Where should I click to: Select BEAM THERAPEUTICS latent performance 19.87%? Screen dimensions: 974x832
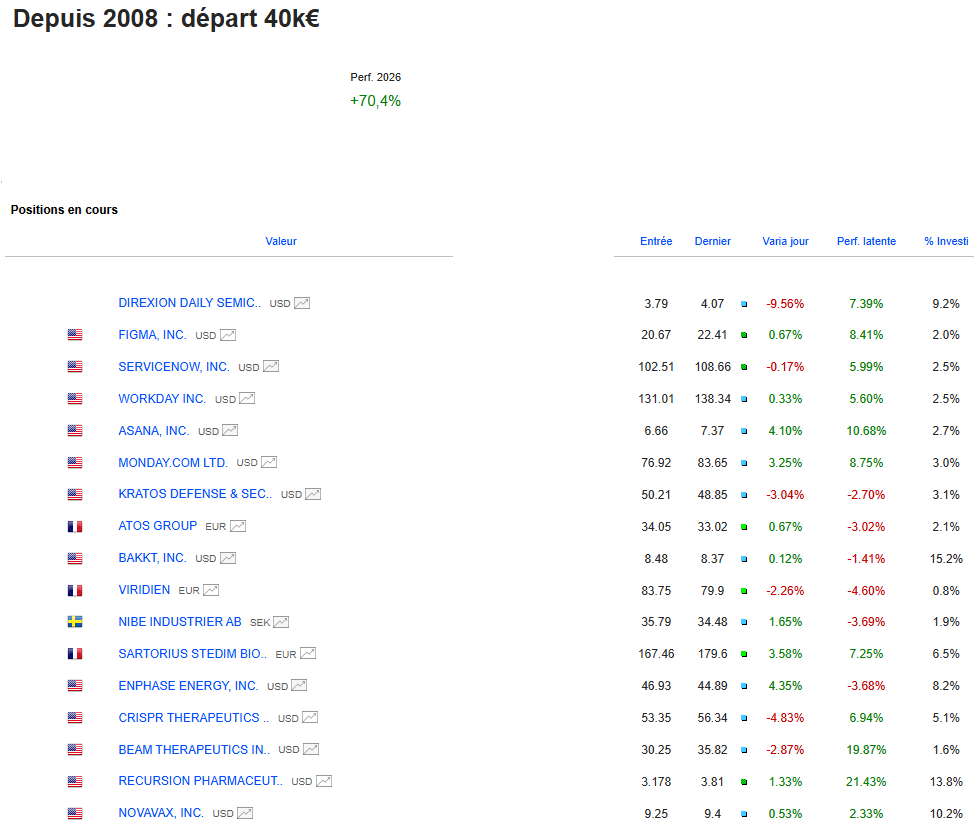point(866,750)
